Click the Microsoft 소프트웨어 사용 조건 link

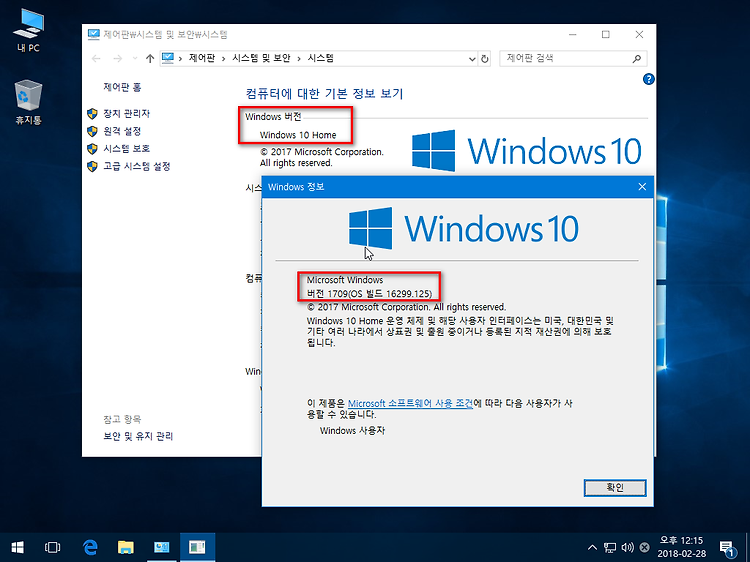pyautogui.click(x=410, y=403)
